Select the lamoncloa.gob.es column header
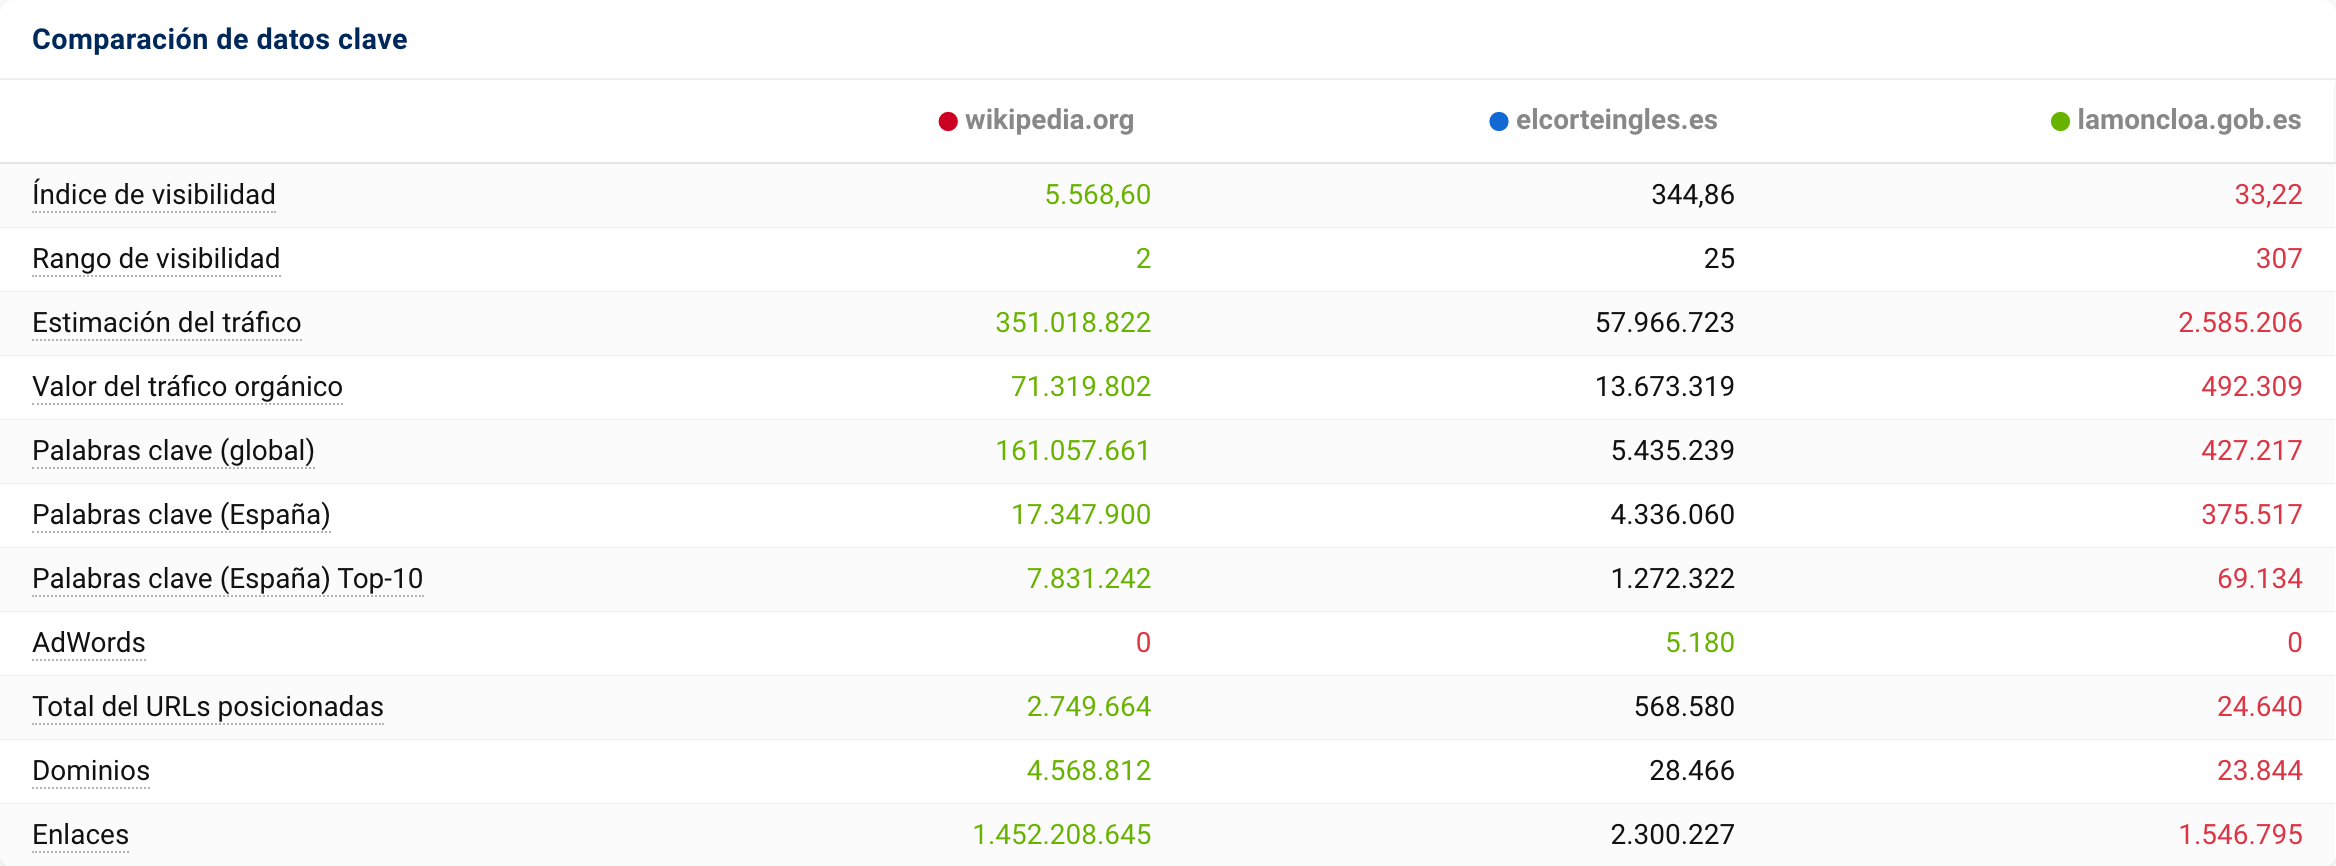This screenshot has width=2336, height=866. [2188, 120]
